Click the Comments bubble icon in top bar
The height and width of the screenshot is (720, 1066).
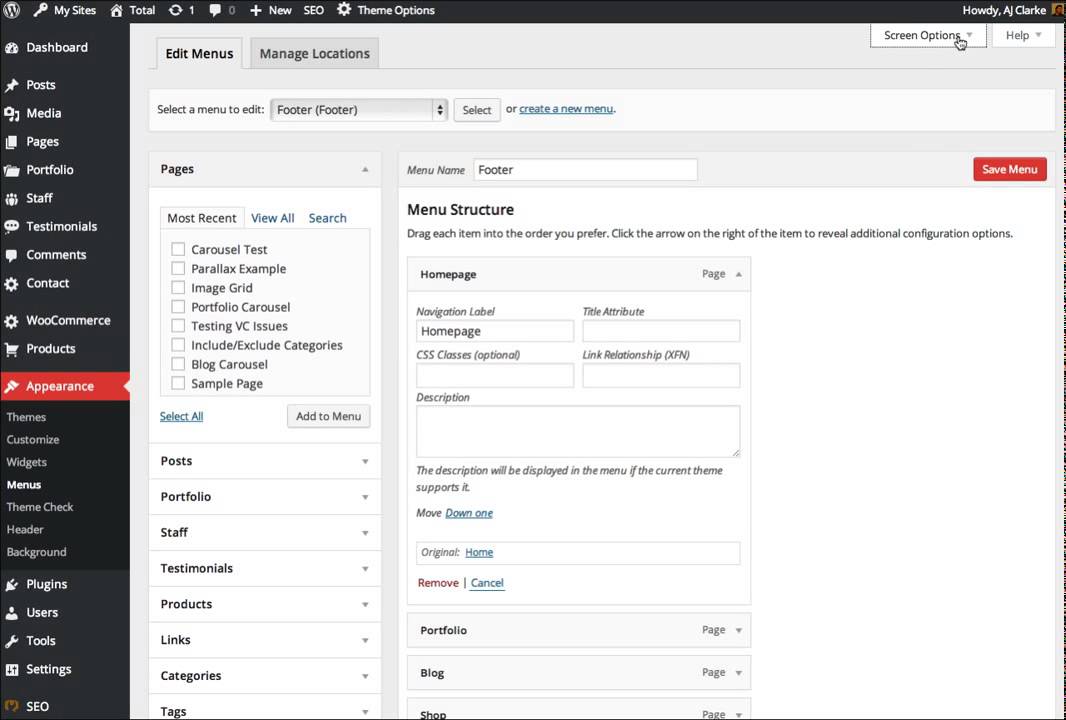coord(215,10)
